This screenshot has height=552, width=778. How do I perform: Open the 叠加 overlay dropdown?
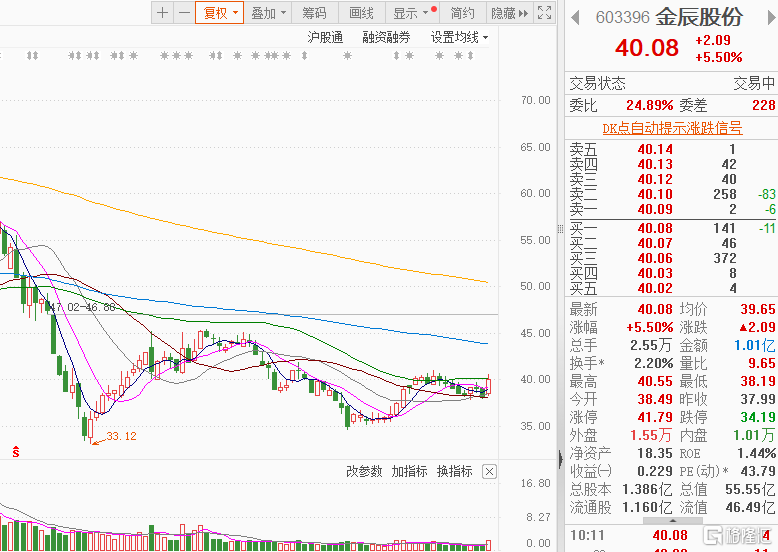pos(268,13)
